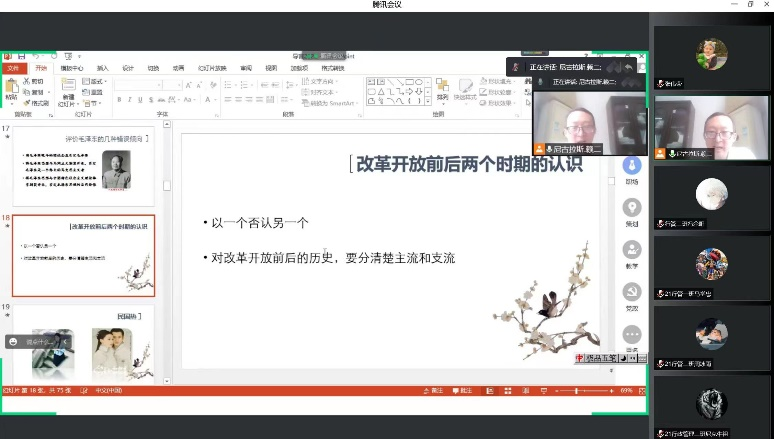This screenshot has width=774, height=439.
Task: Click the hammer and sickle icon in the sidebar
Action: point(631,292)
